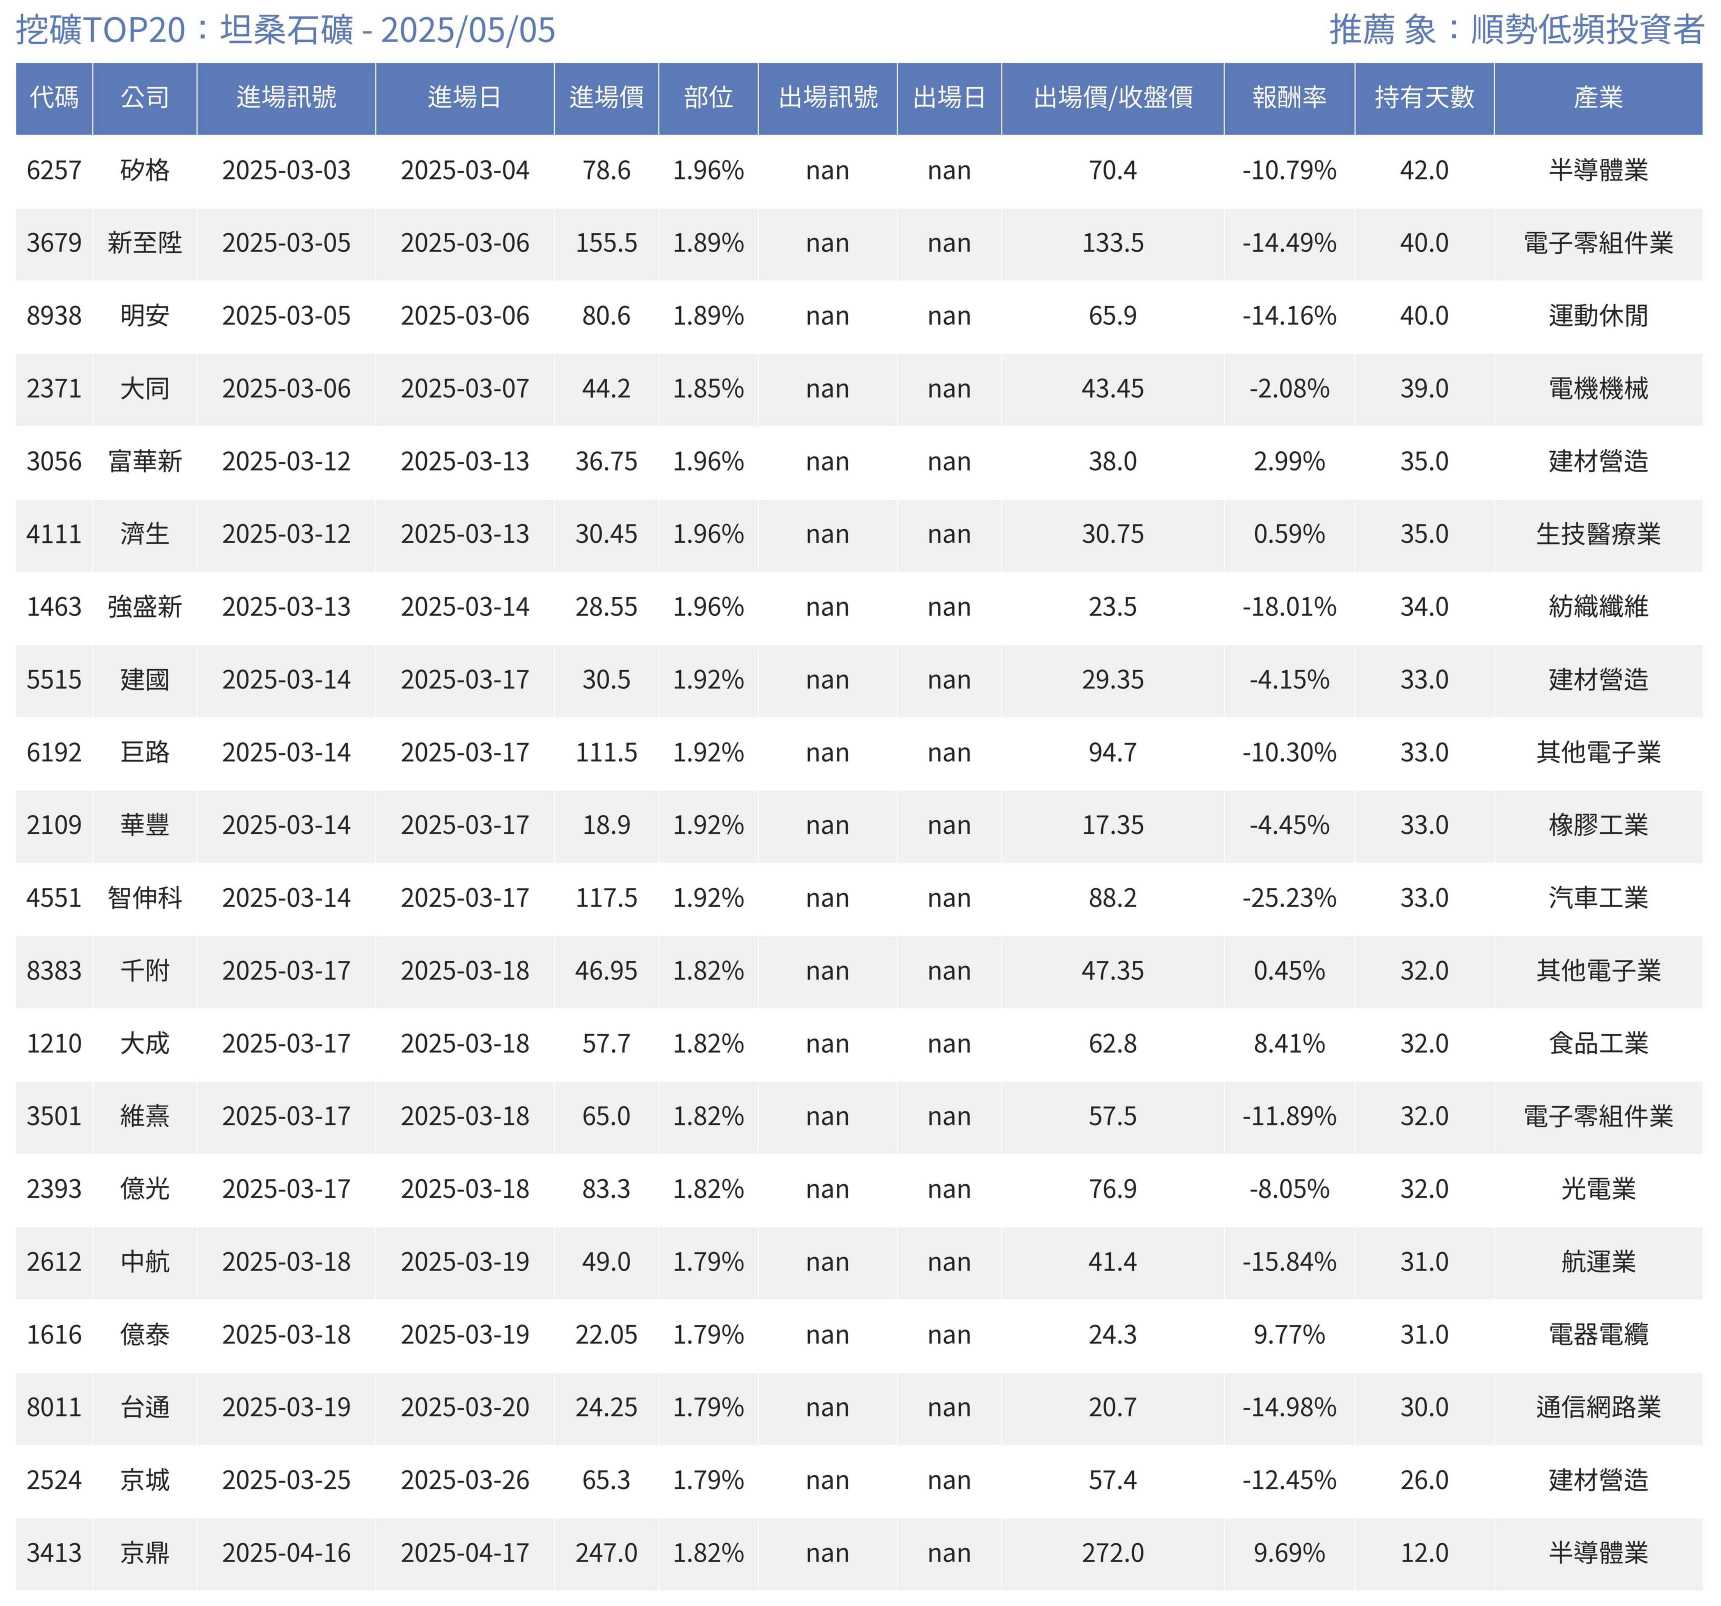Click industry 電機機械

tap(1599, 390)
